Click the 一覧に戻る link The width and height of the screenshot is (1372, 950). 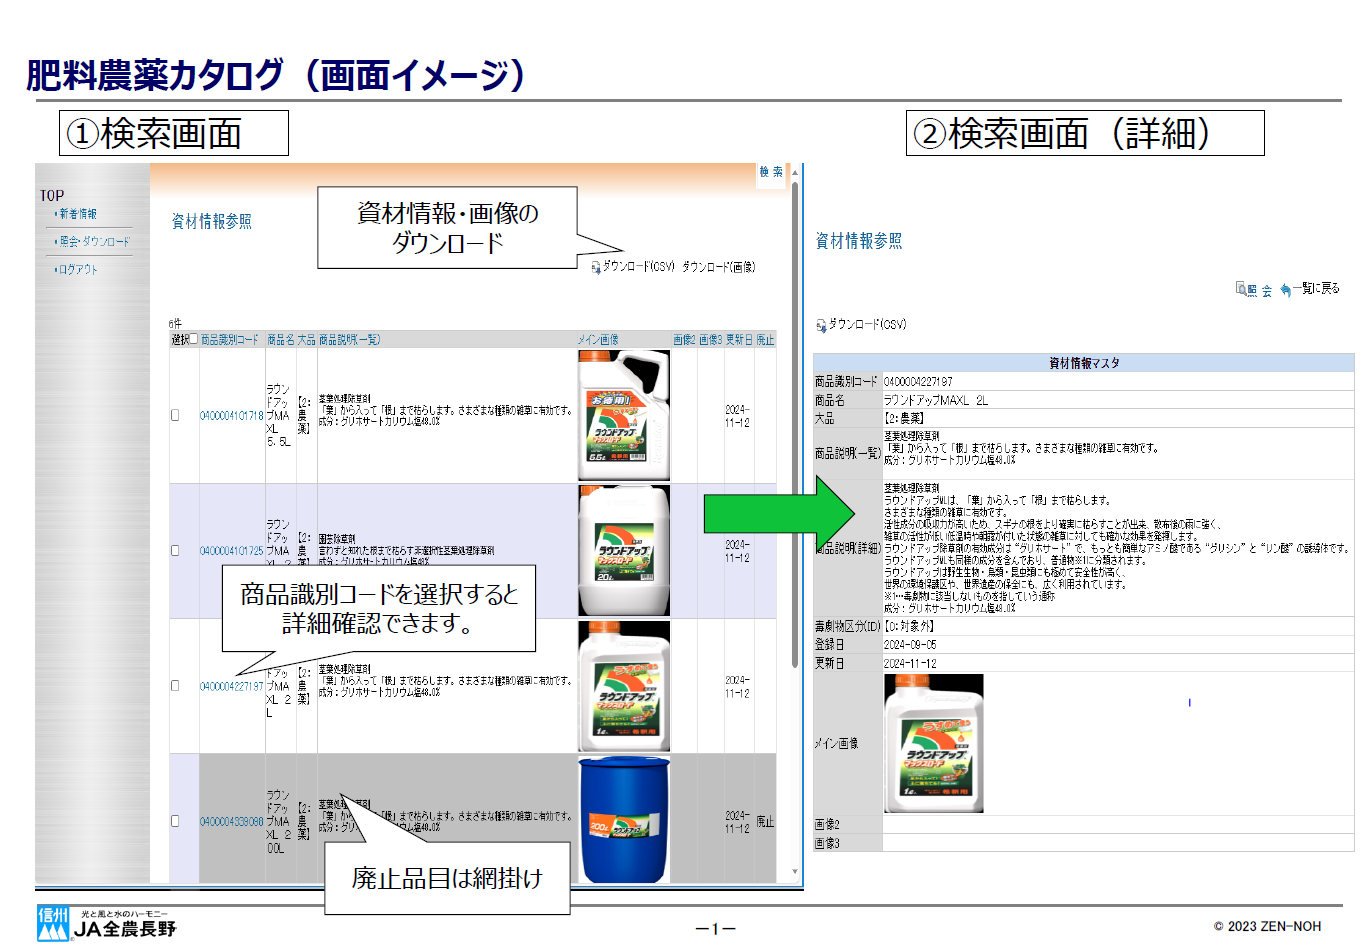[1316, 288]
